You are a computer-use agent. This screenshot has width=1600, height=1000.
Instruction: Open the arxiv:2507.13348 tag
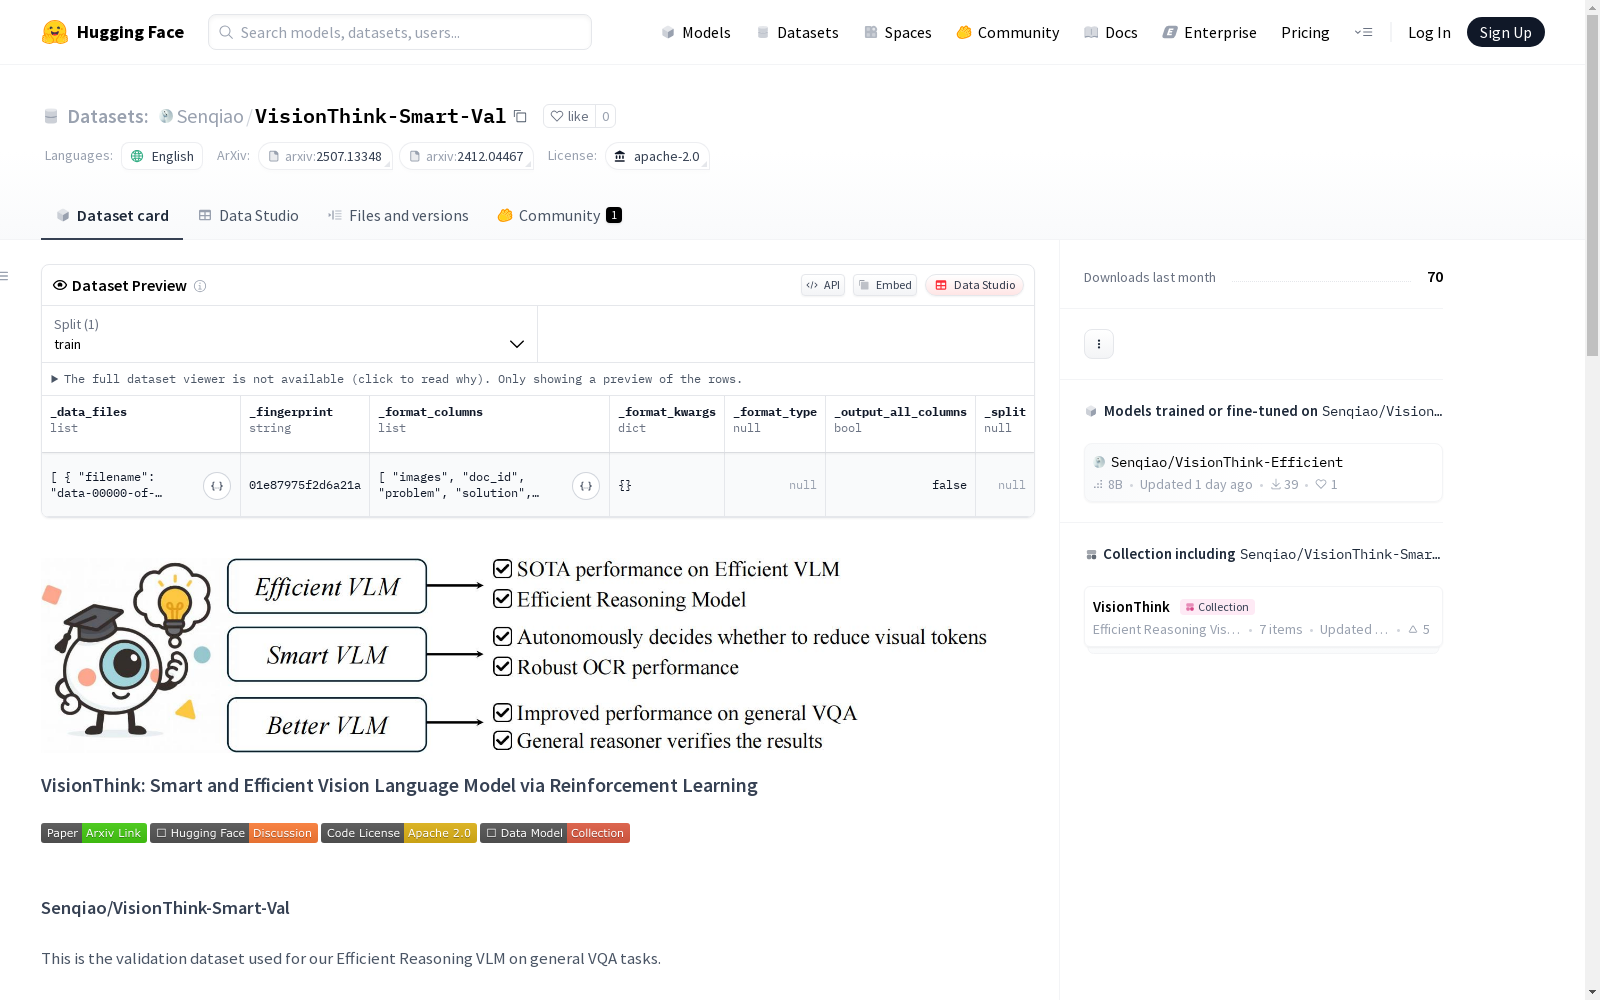pos(325,156)
